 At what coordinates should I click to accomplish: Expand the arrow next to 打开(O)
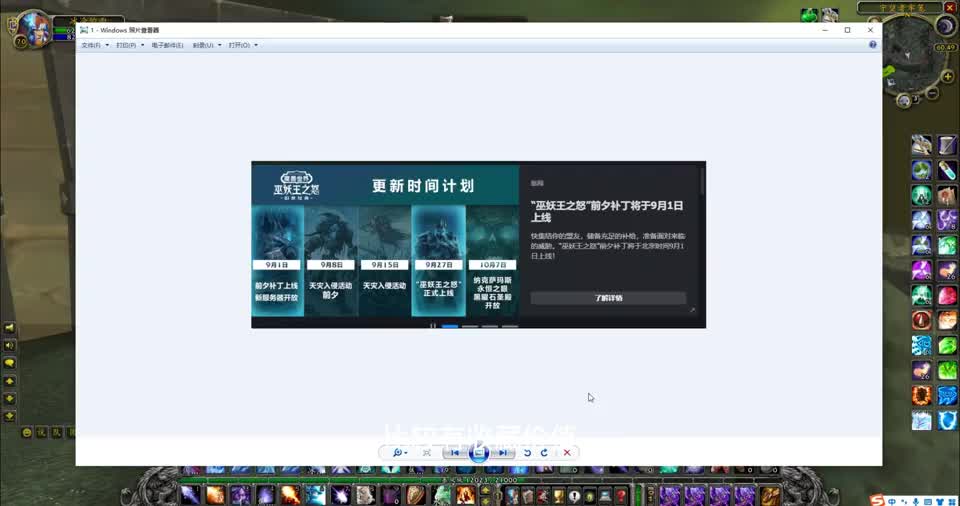coord(256,45)
